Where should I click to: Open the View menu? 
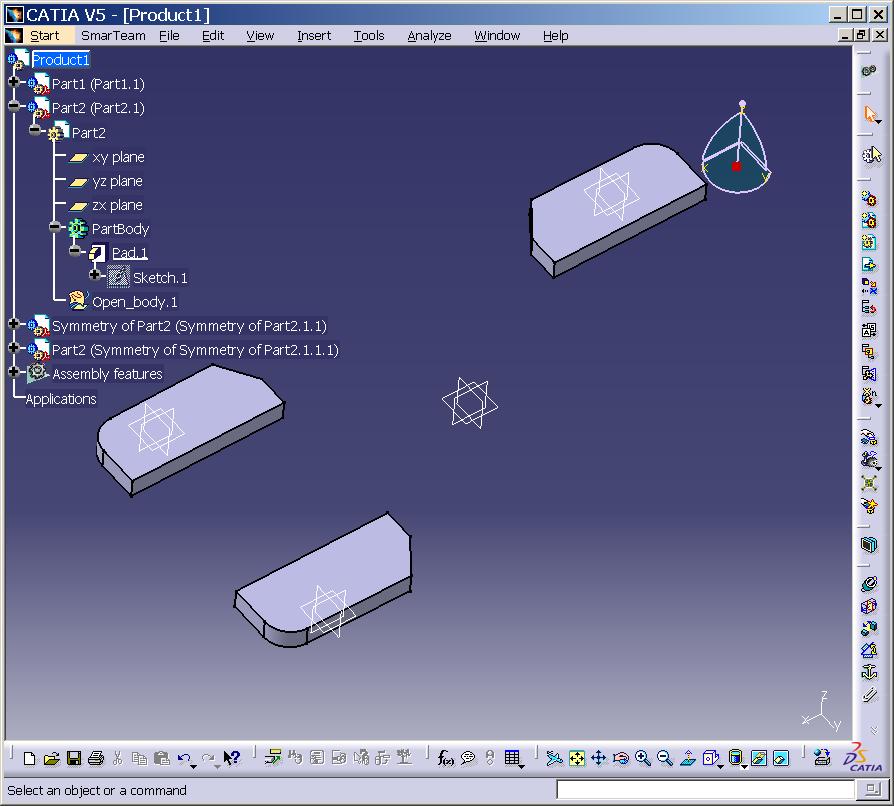260,35
